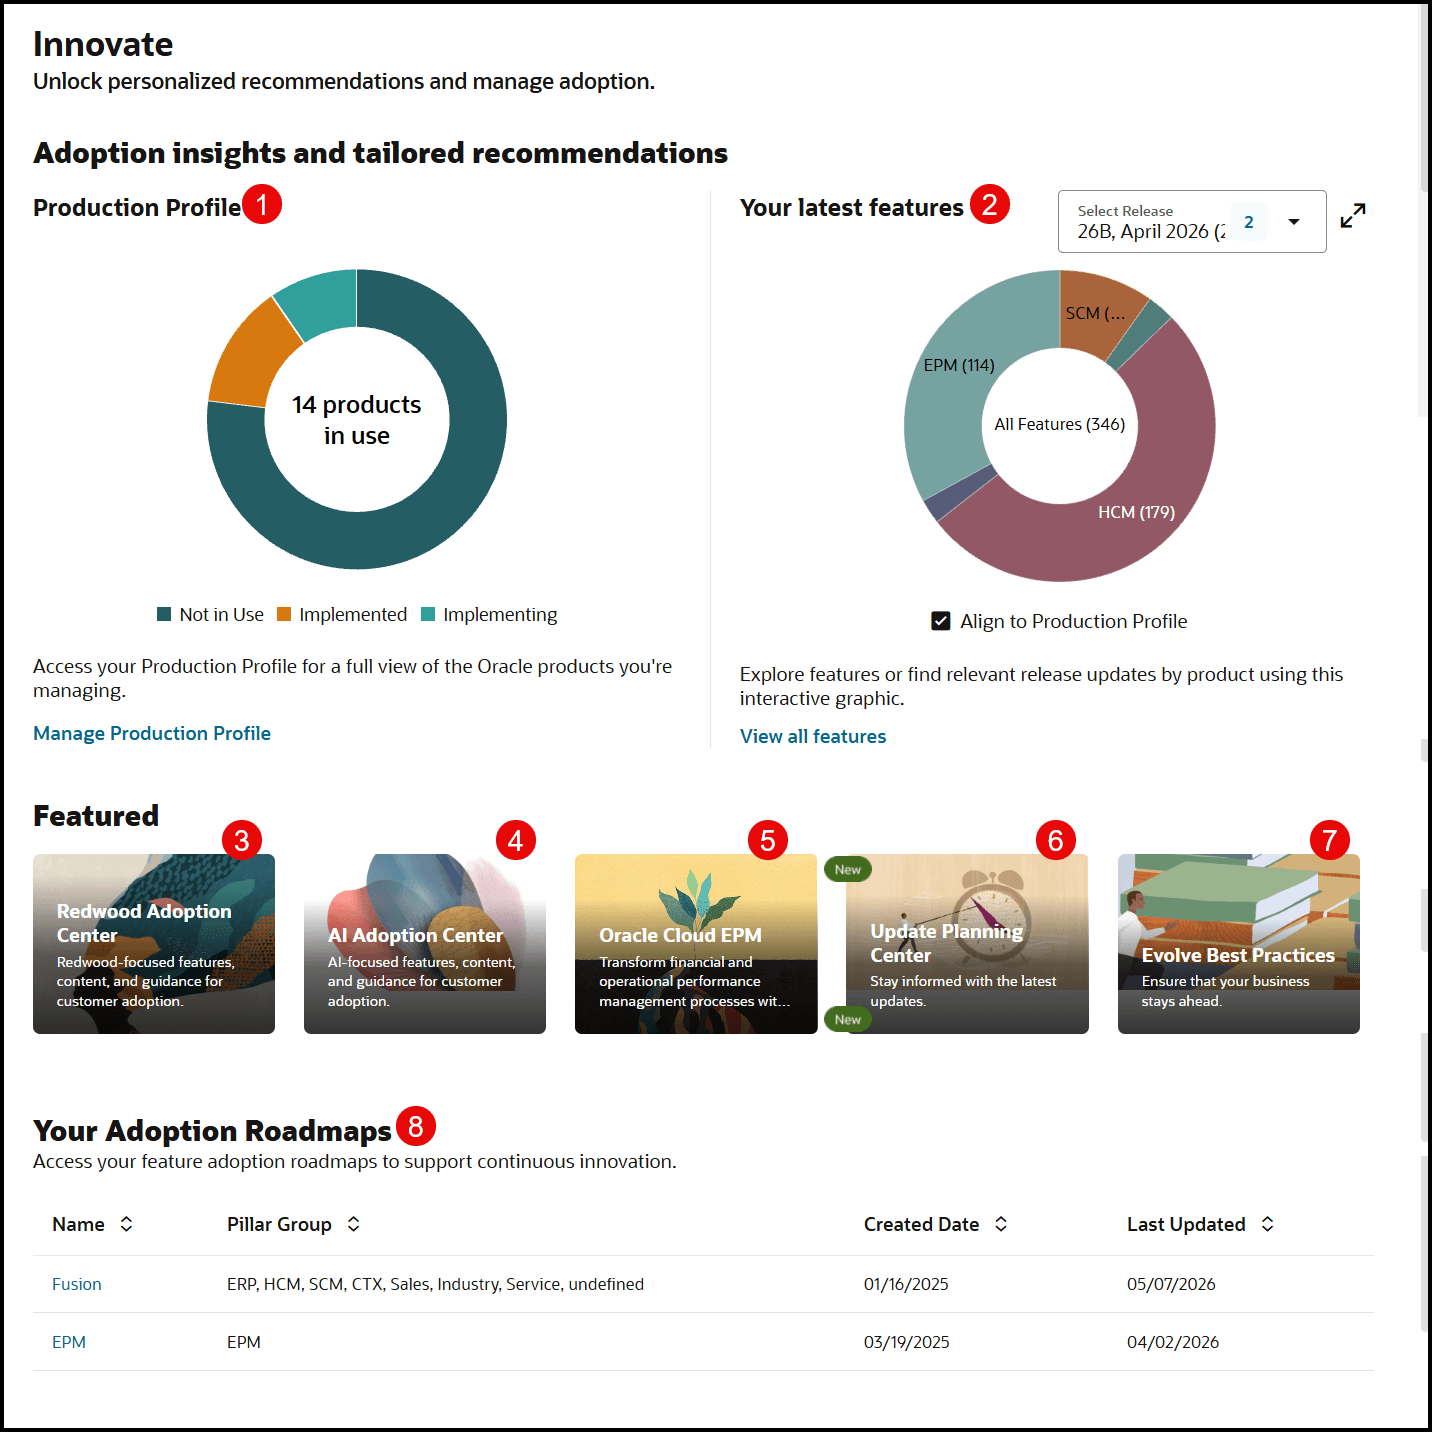
Task: Open the Oracle Cloud EPM card
Action: pos(696,944)
